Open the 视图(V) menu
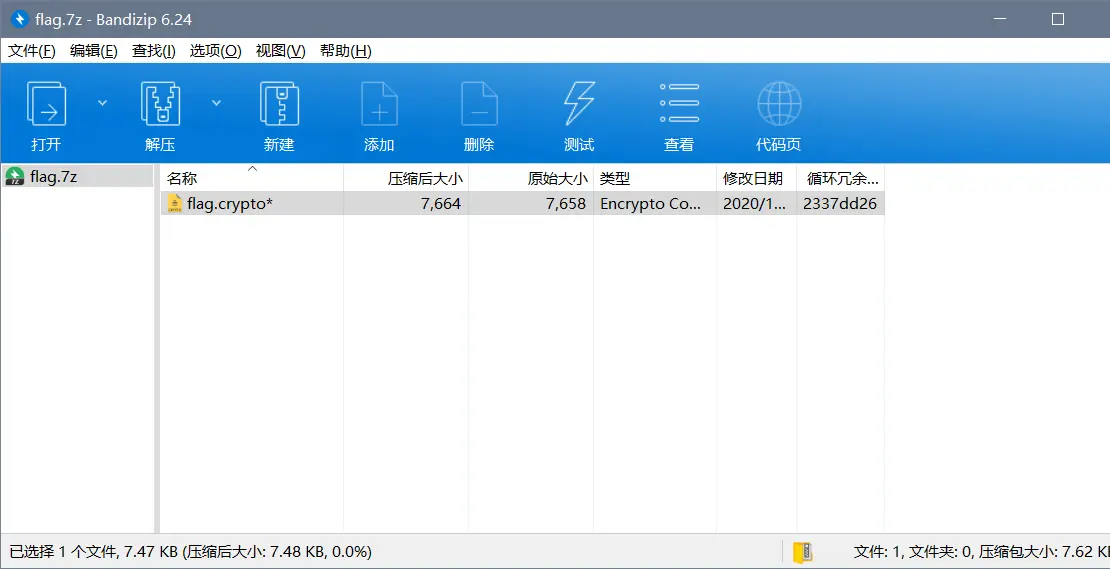Image resolution: width=1110 pixels, height=569 pixels. pos(280,51)
